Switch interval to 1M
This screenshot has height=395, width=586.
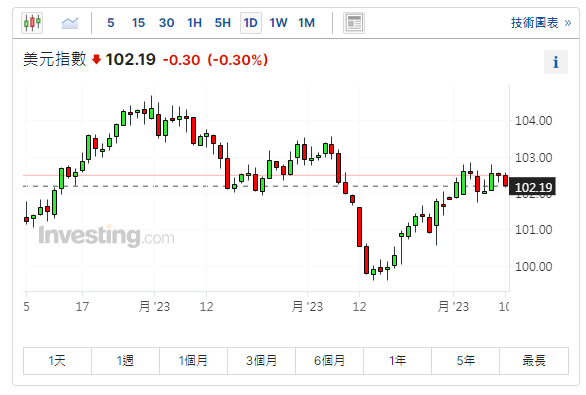click(306, 23)
